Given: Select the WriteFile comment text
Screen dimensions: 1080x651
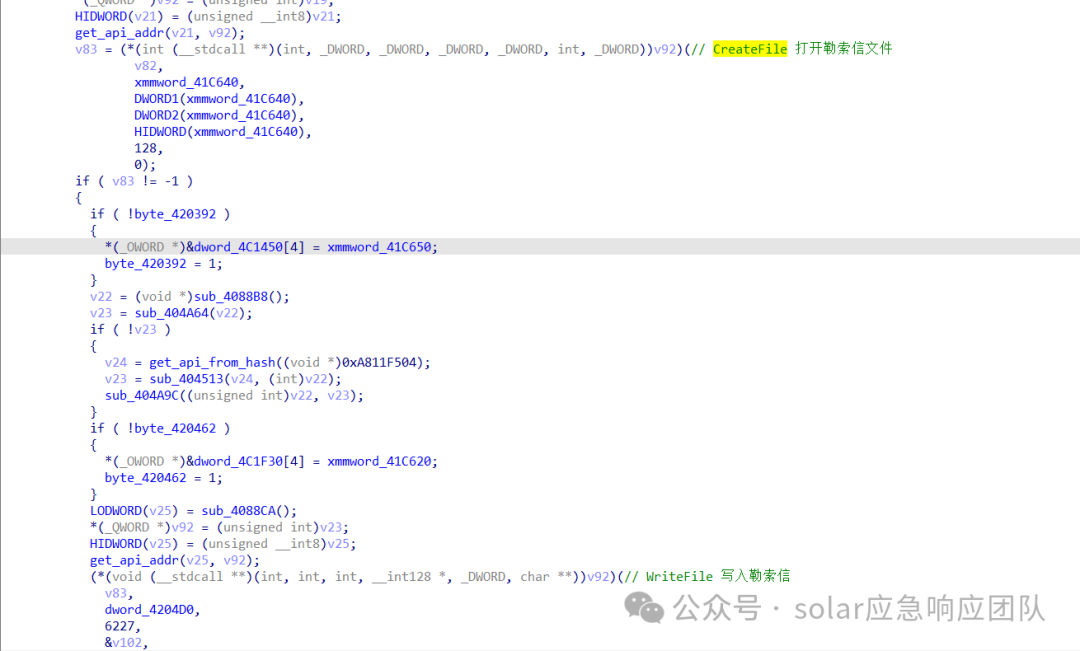Looking at the screenshot, I should point(679,577).
